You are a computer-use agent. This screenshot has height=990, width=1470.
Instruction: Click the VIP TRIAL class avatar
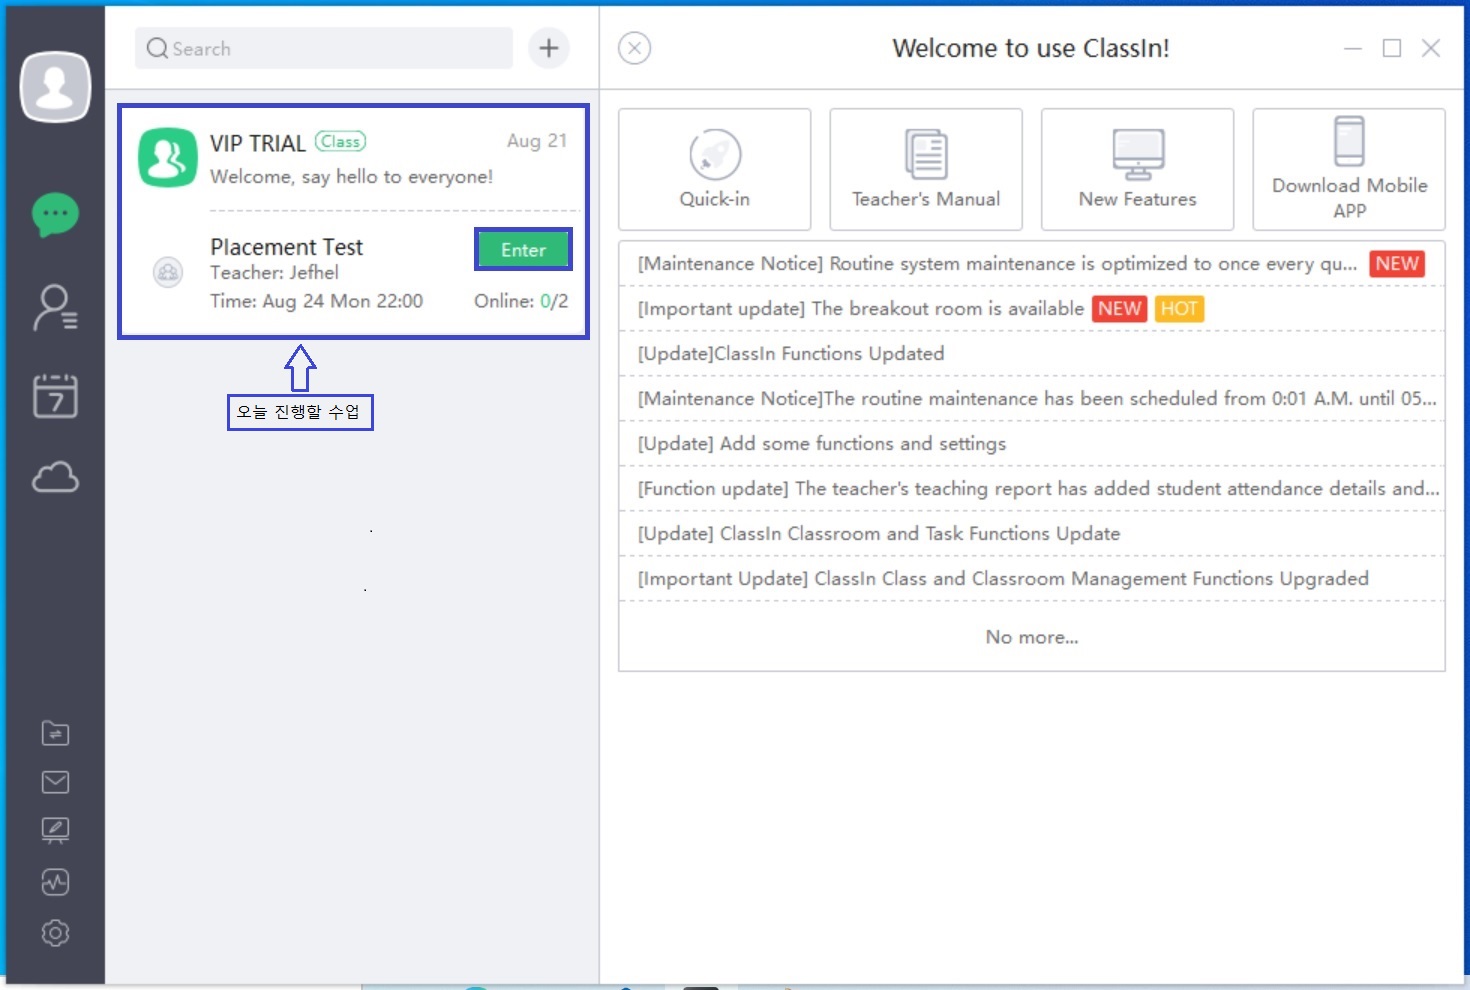point(167,157)
